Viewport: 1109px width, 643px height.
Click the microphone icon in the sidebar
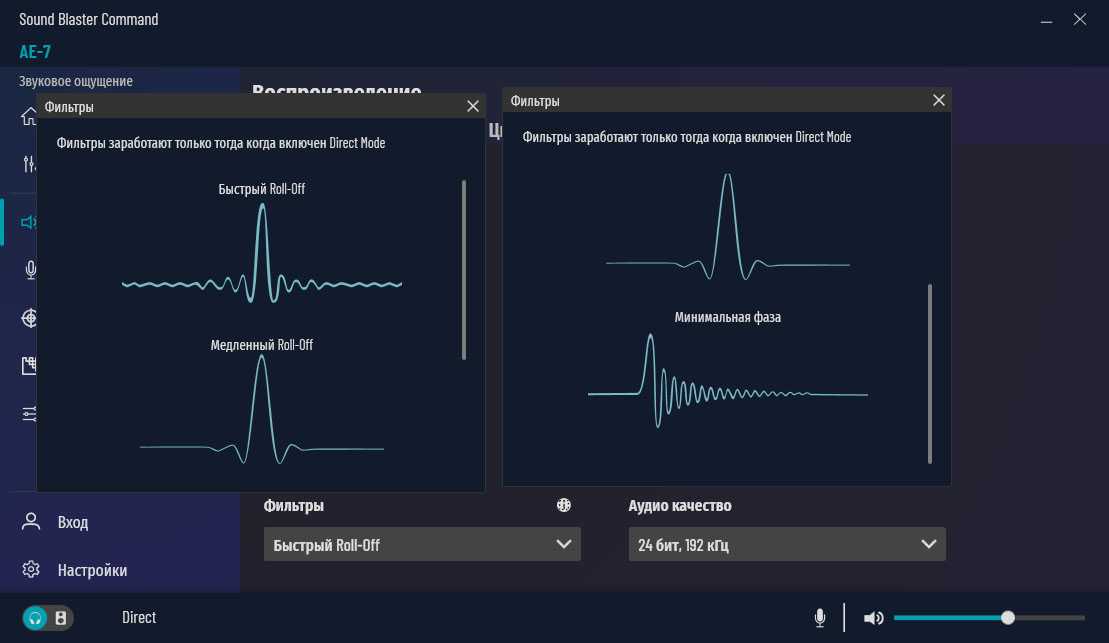coord(30,269)
